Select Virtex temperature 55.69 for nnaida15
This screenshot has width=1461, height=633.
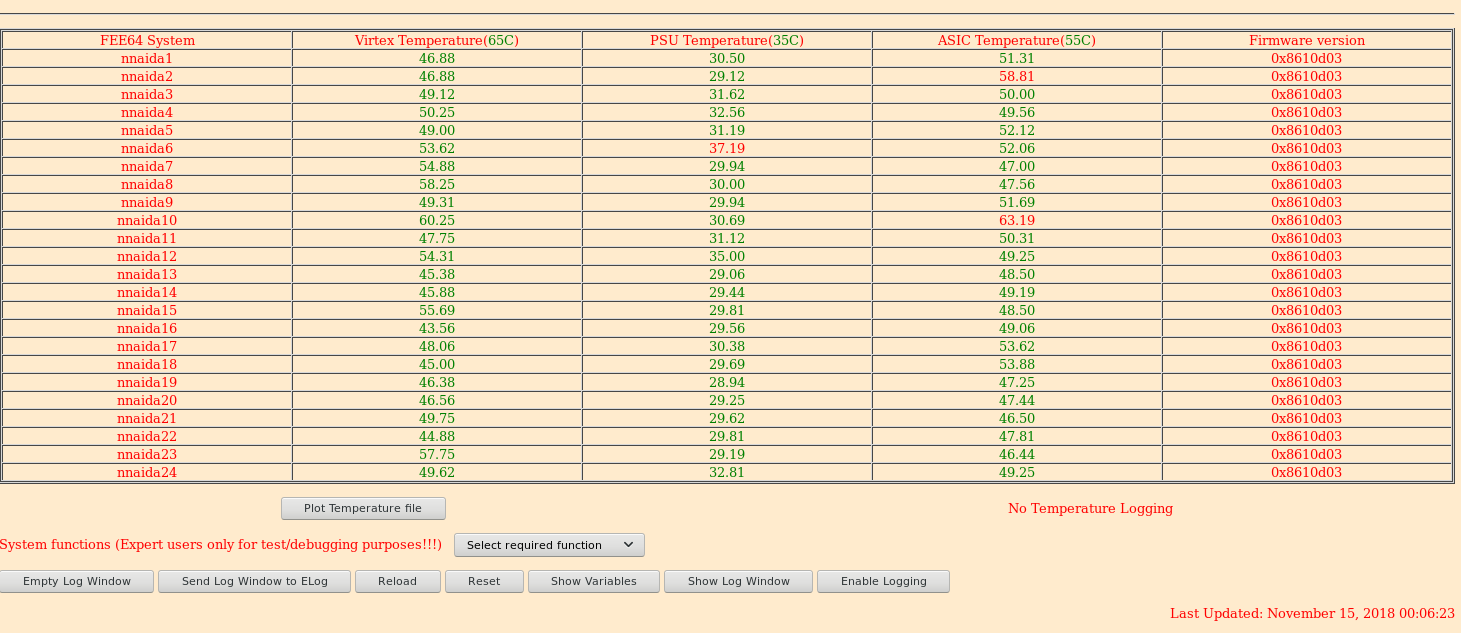(437, 311)
